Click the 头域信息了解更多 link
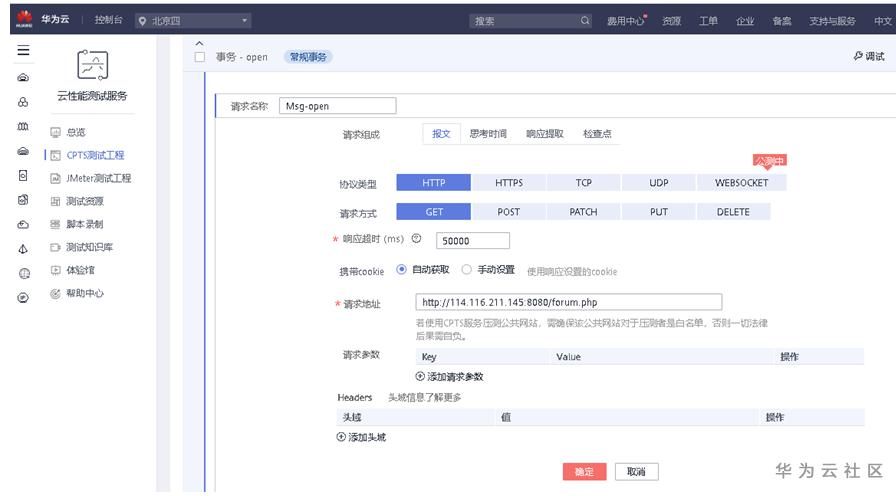Viewport: 896px width, 496px height. pos(425,397)
